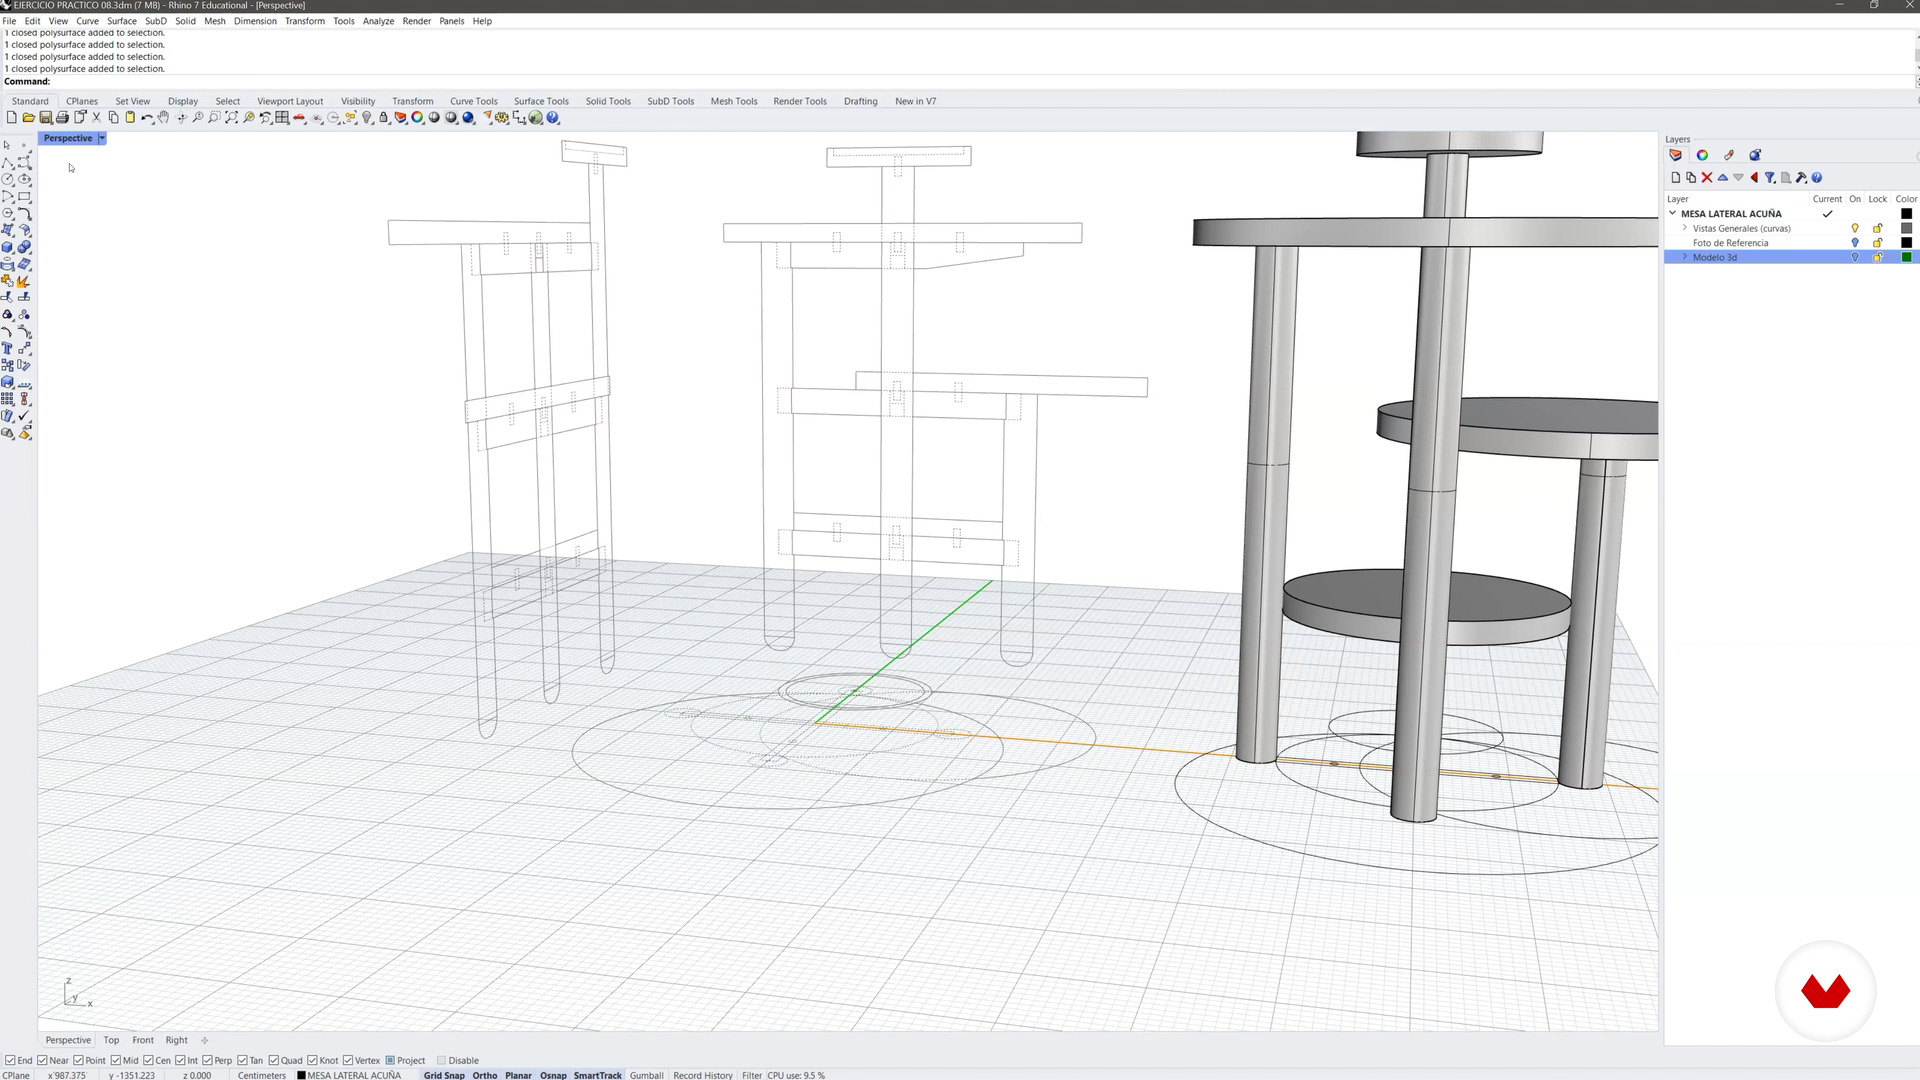Select the Boolean Union tool
Viewport: 1920px width, 1080px height.
tap(24, 246)
